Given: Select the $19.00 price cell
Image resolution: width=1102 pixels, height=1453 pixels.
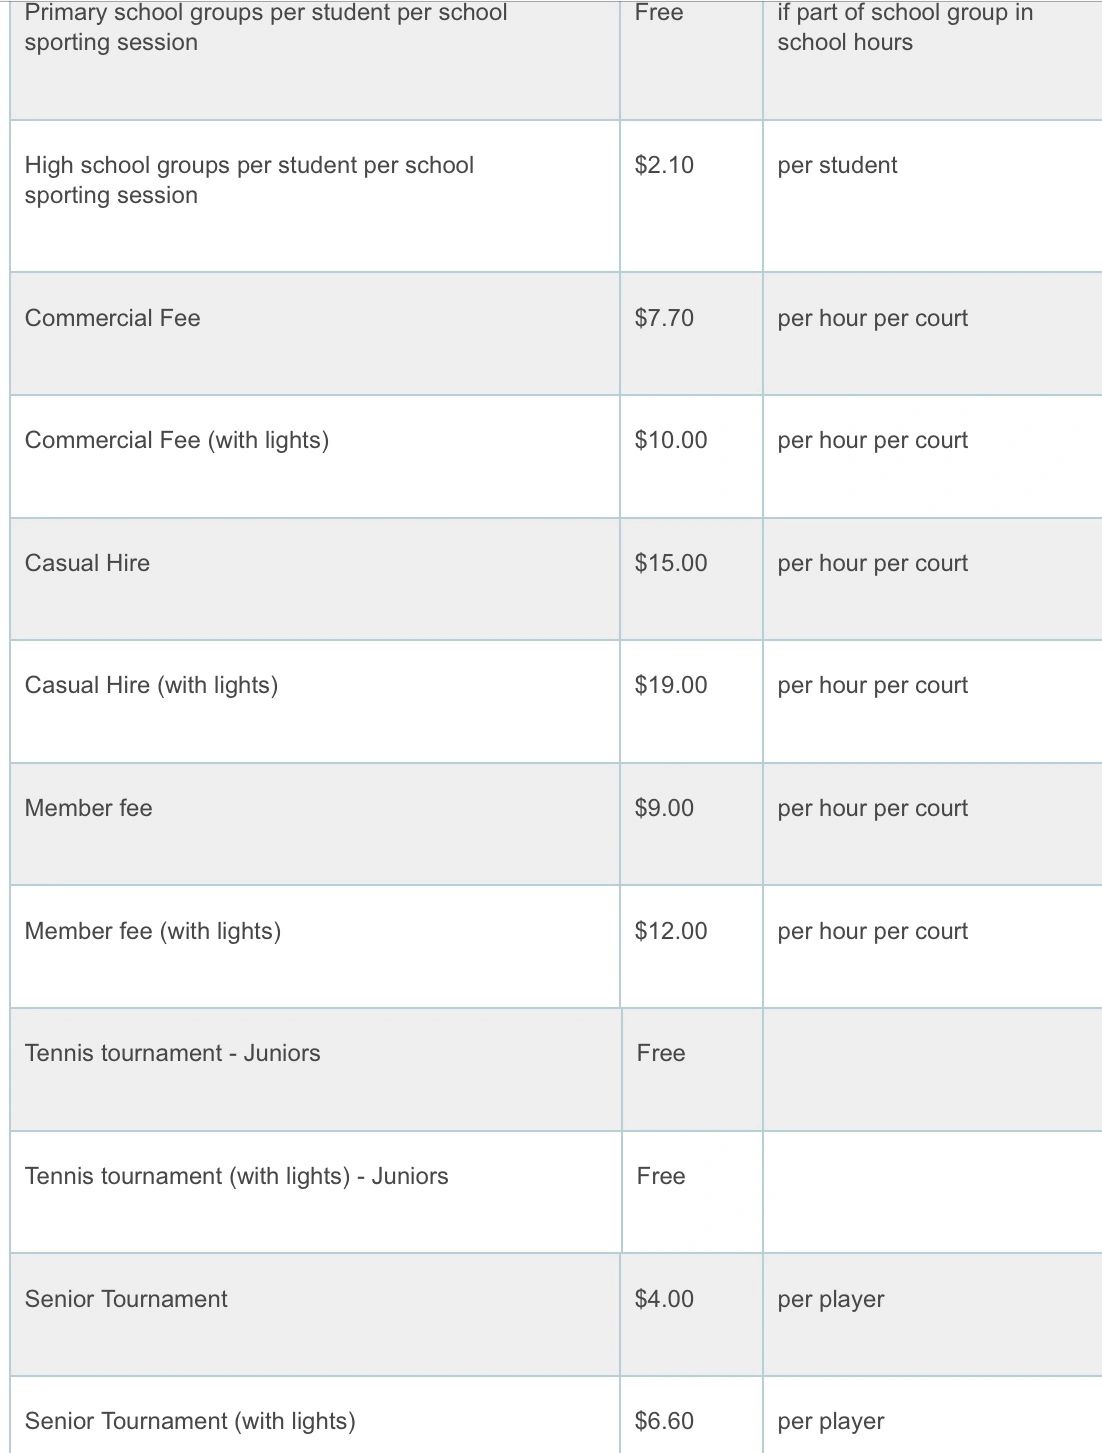Looking at the screenshot, I should pos(671,685).
